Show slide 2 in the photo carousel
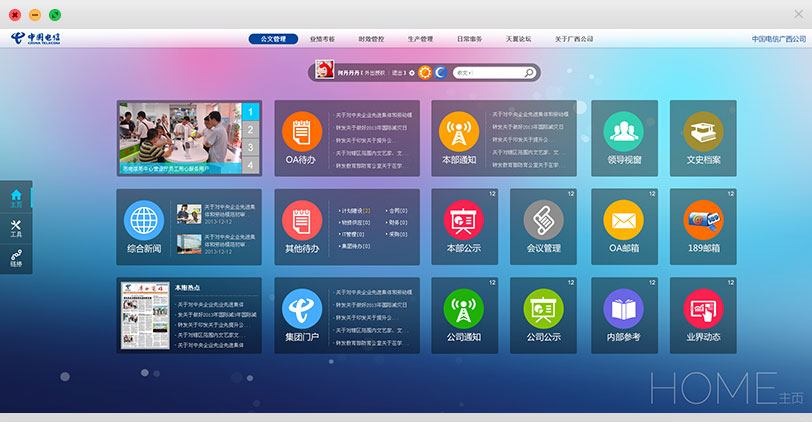This screenshot has width=812, height=422. click(250, 129)
